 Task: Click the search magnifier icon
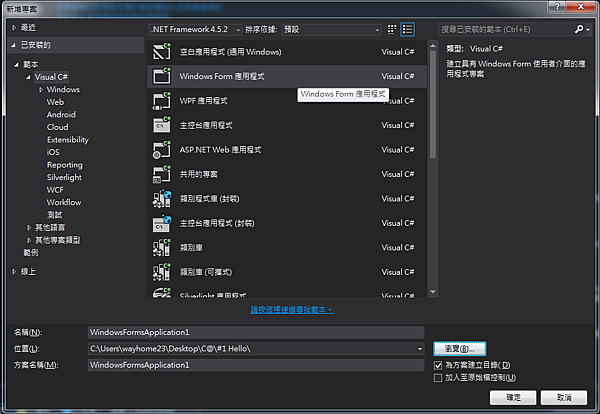pyautogui.click(x=579, y=29)
